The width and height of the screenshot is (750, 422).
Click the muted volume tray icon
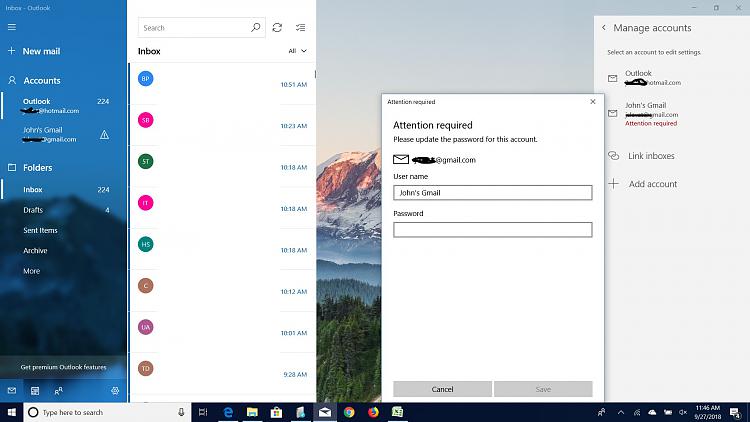(683, 412)
